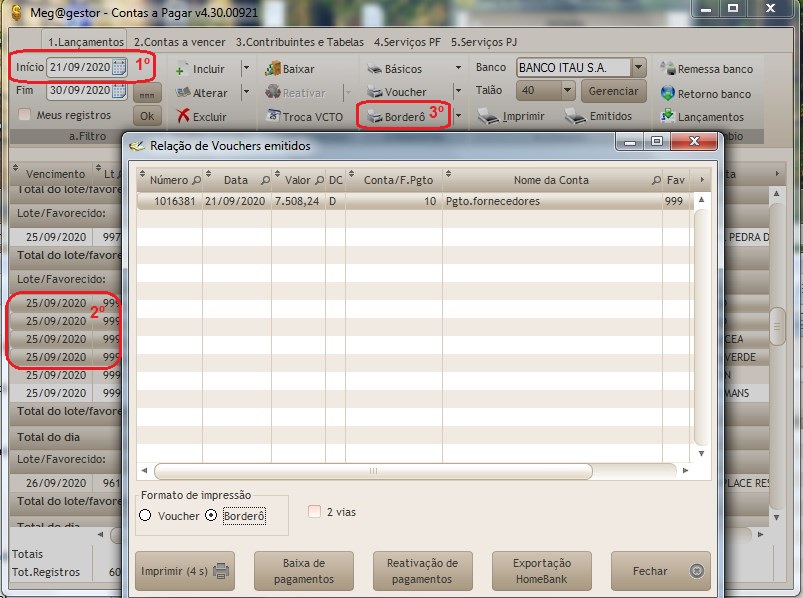Click the Imprimir printer icon
This screenshot has width=803, height=598.
pos(488,116)
